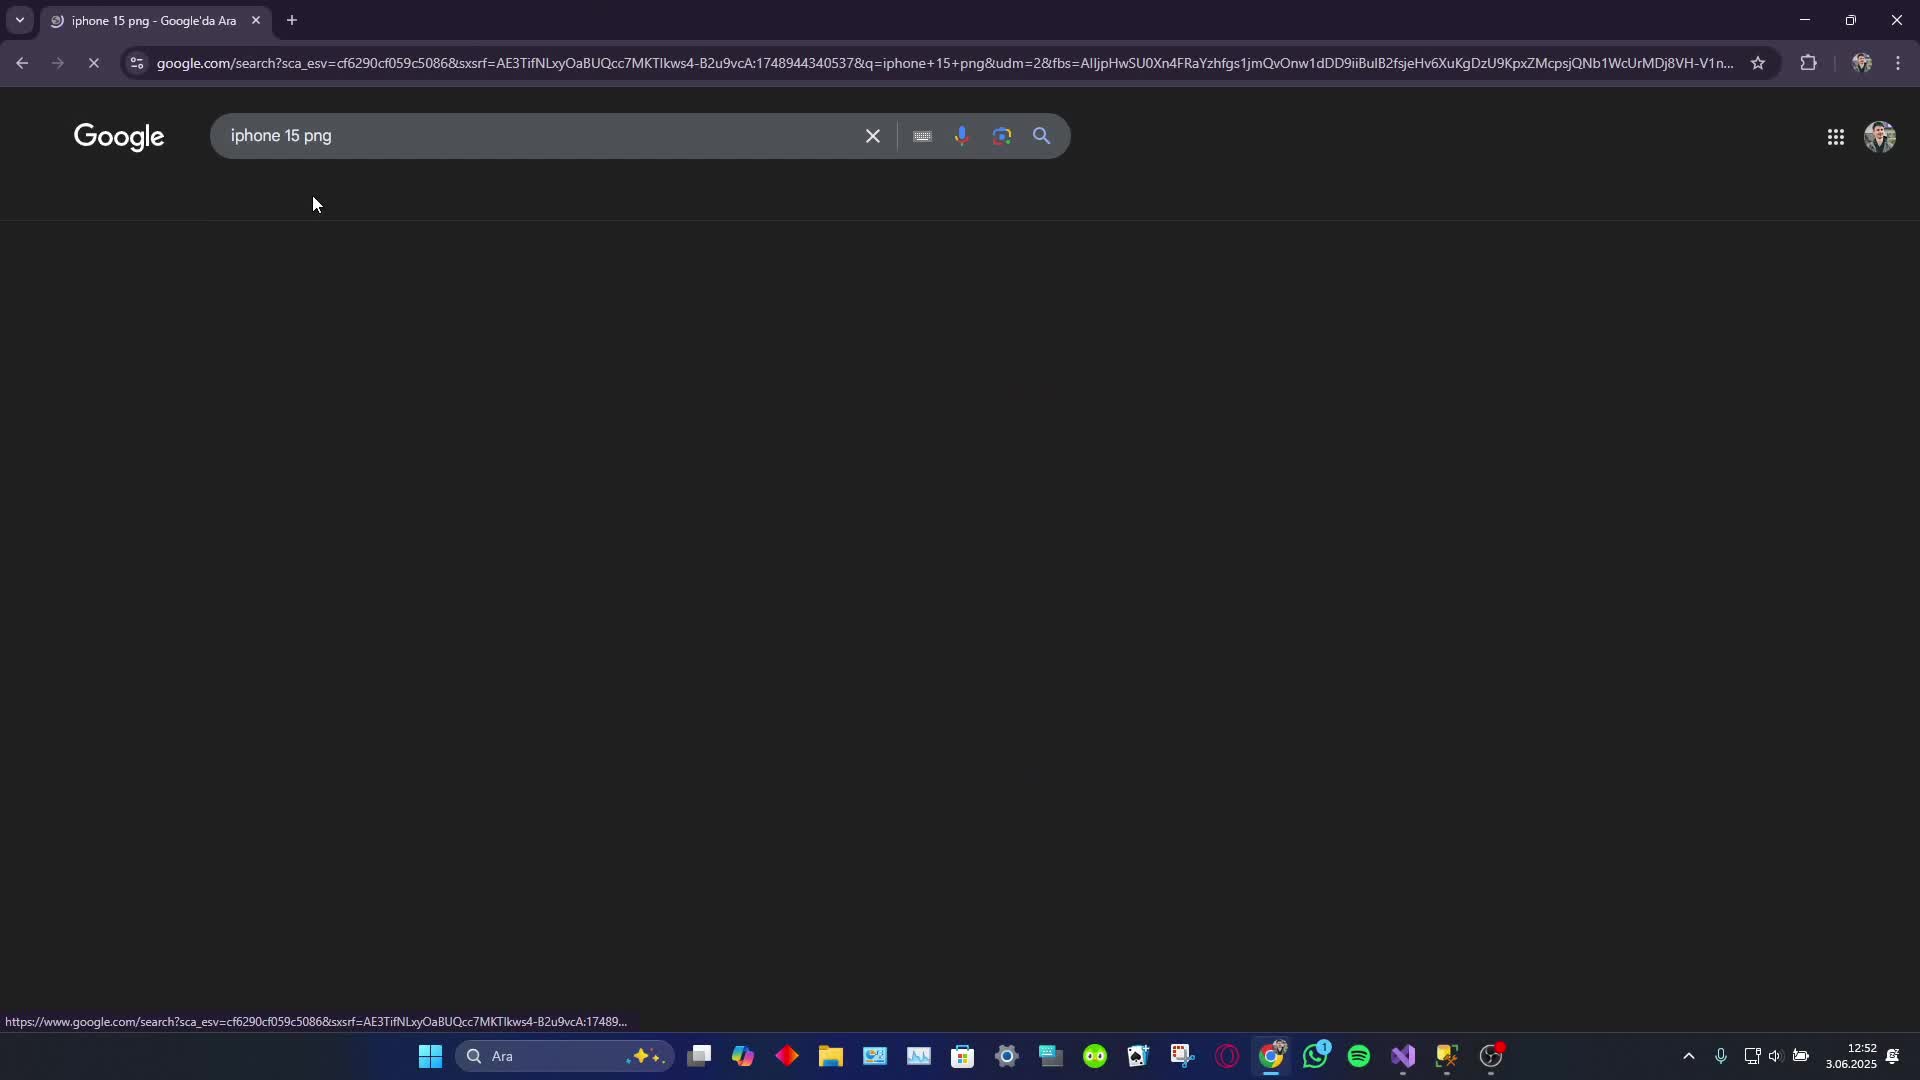The width and height of the screenshot is (1920, 1080).
Task: Open the yellow screenshot tool in taskbar
Action: pyautogui.click(x=1447, y=1056)
